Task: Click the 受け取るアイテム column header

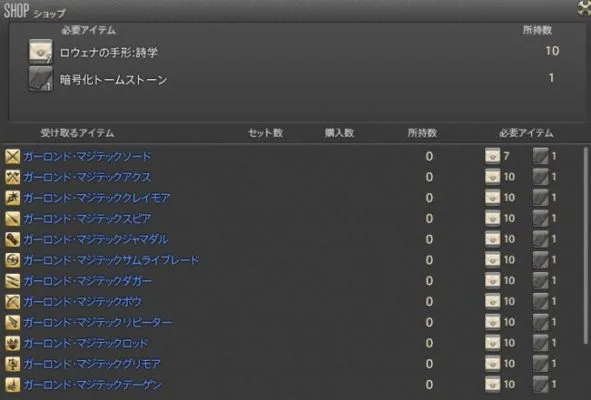Action: tap(77, 133)
